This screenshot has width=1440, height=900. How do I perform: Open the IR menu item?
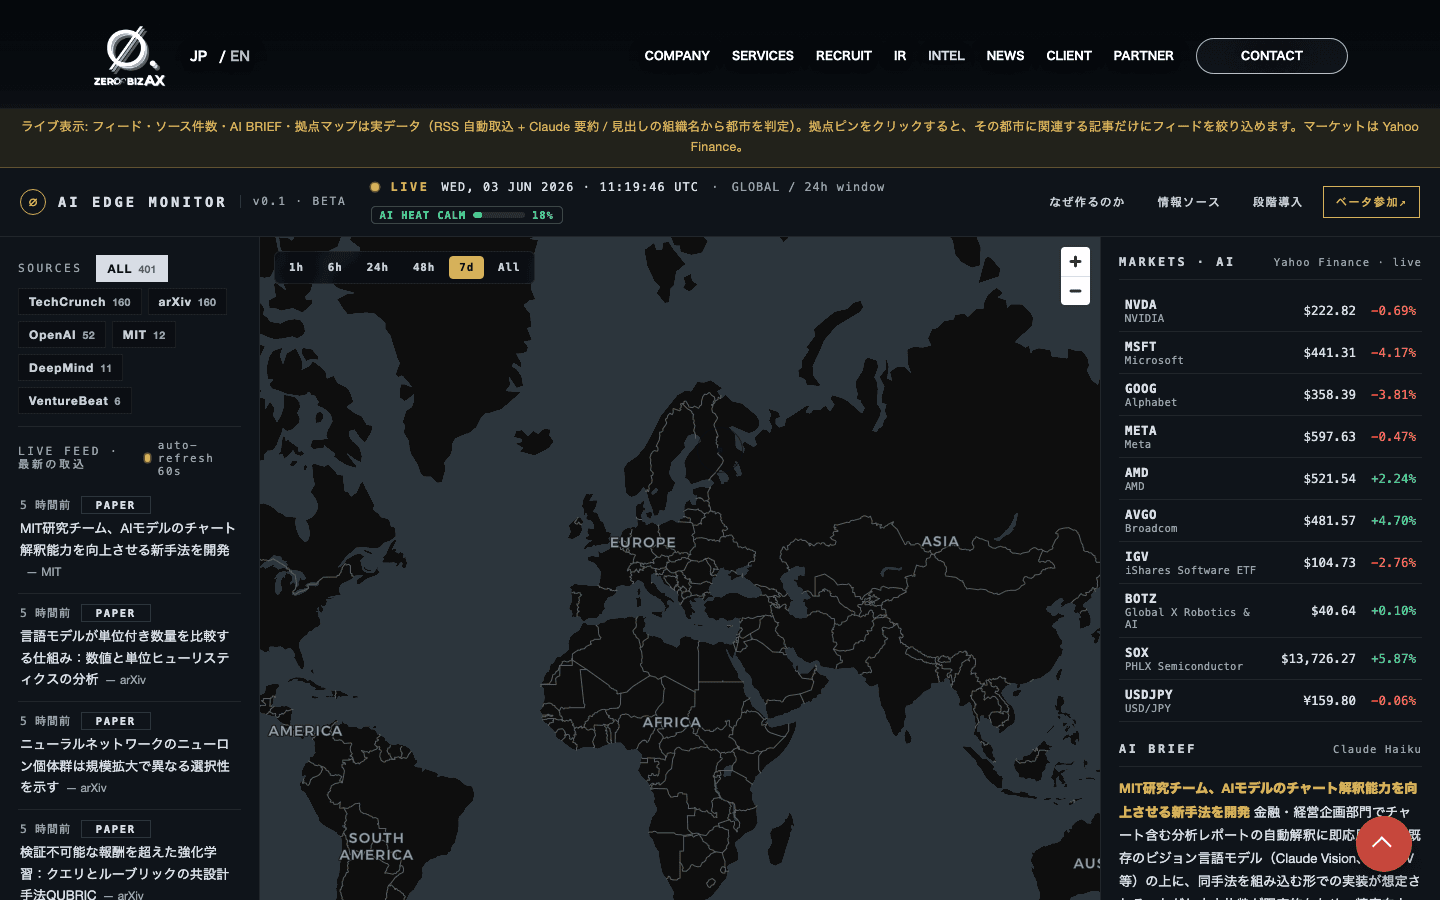pos(900,56)
